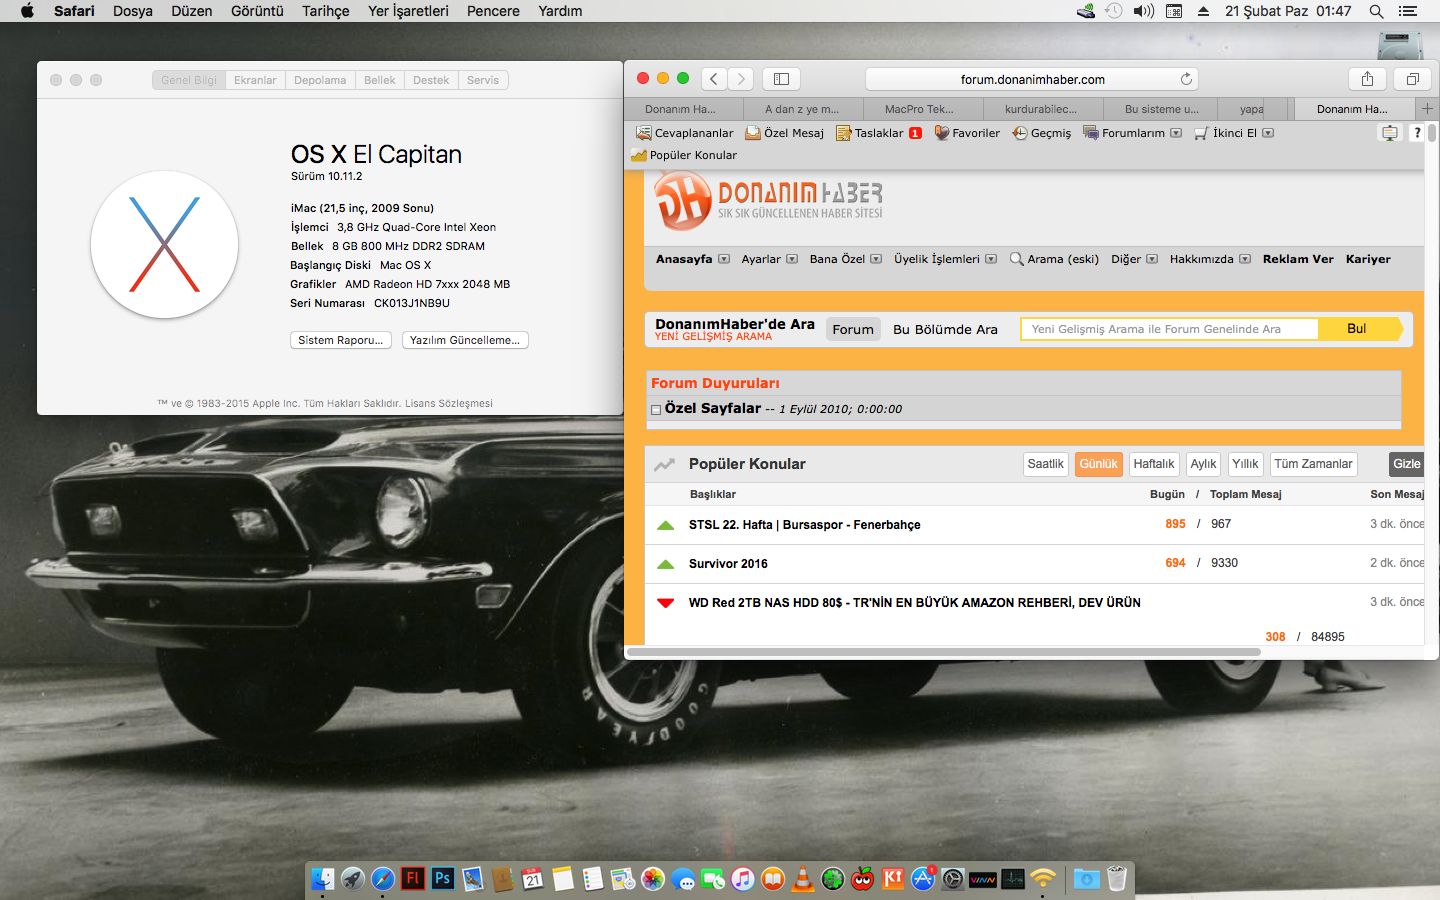
Task: Open App Store from the dock
Action: point(922,878)
